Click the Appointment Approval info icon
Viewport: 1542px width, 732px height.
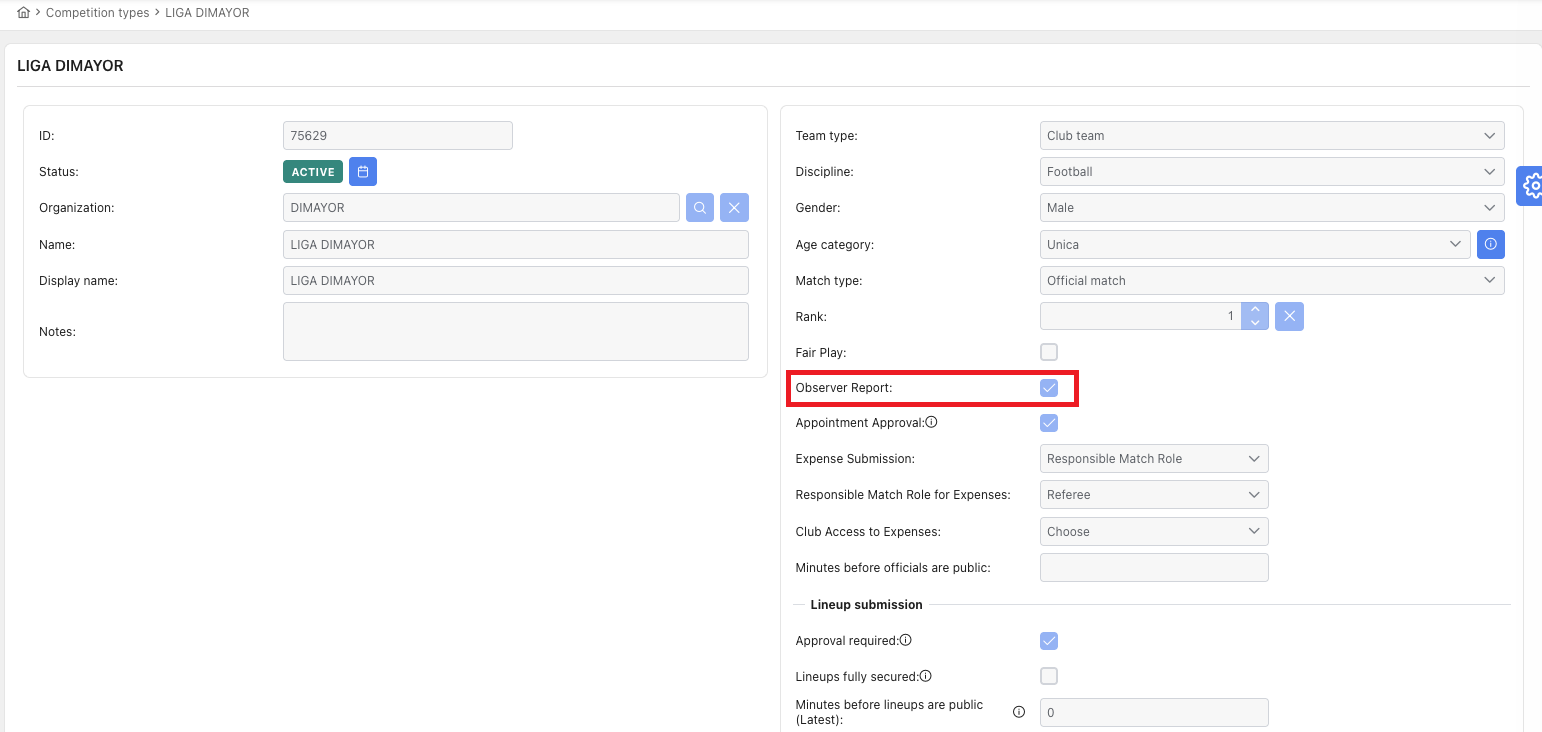point(931,422)
